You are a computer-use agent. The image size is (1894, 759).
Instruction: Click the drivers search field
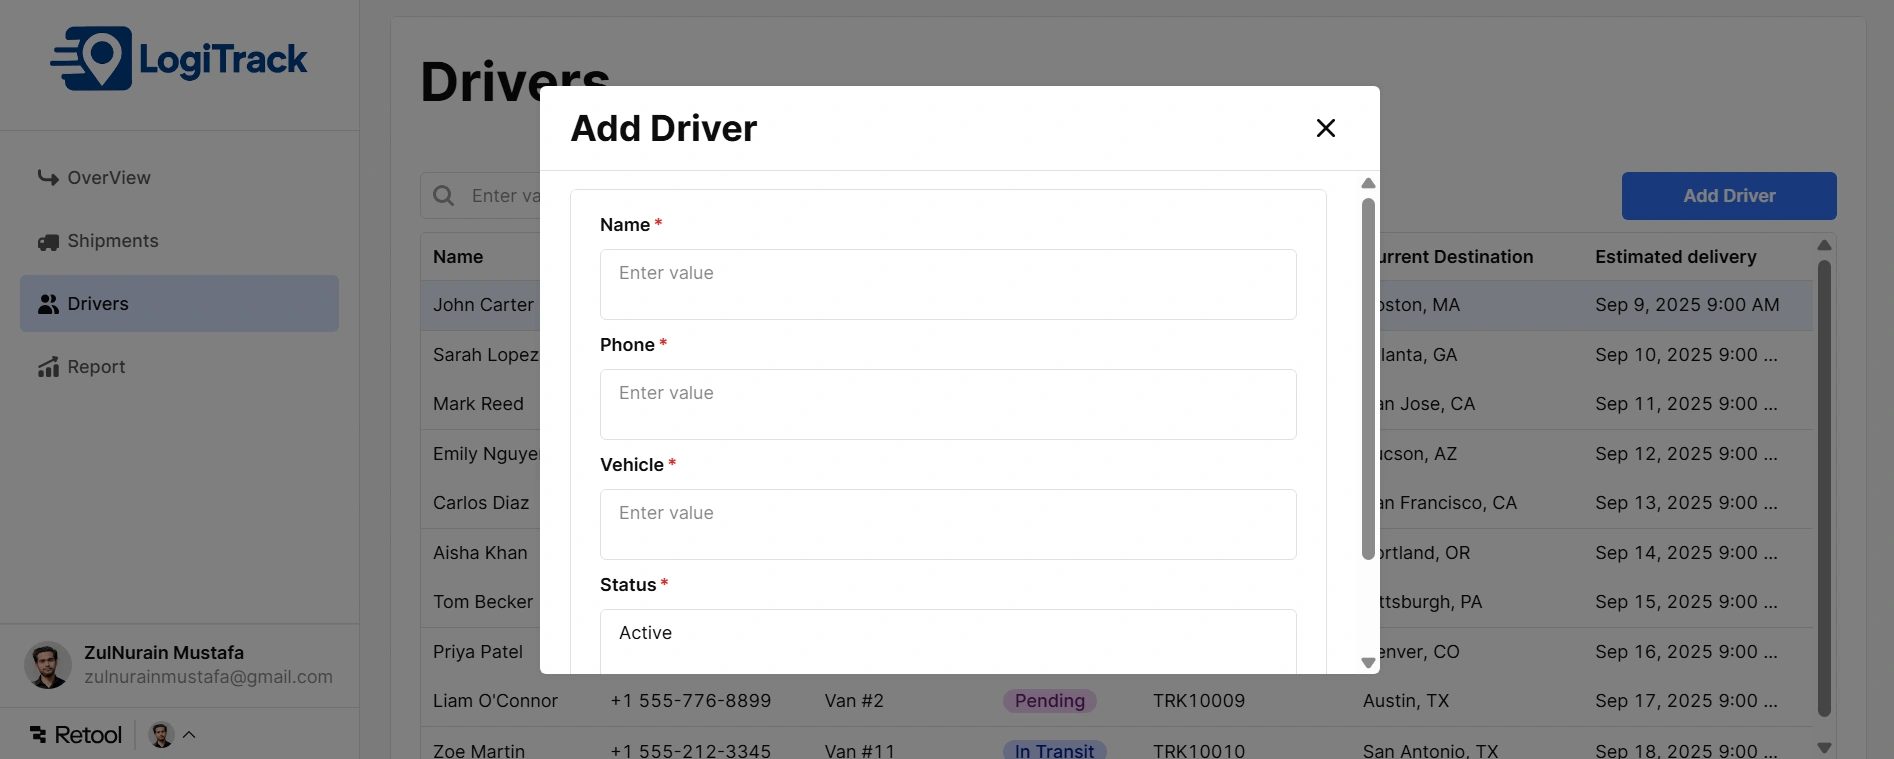481,196
